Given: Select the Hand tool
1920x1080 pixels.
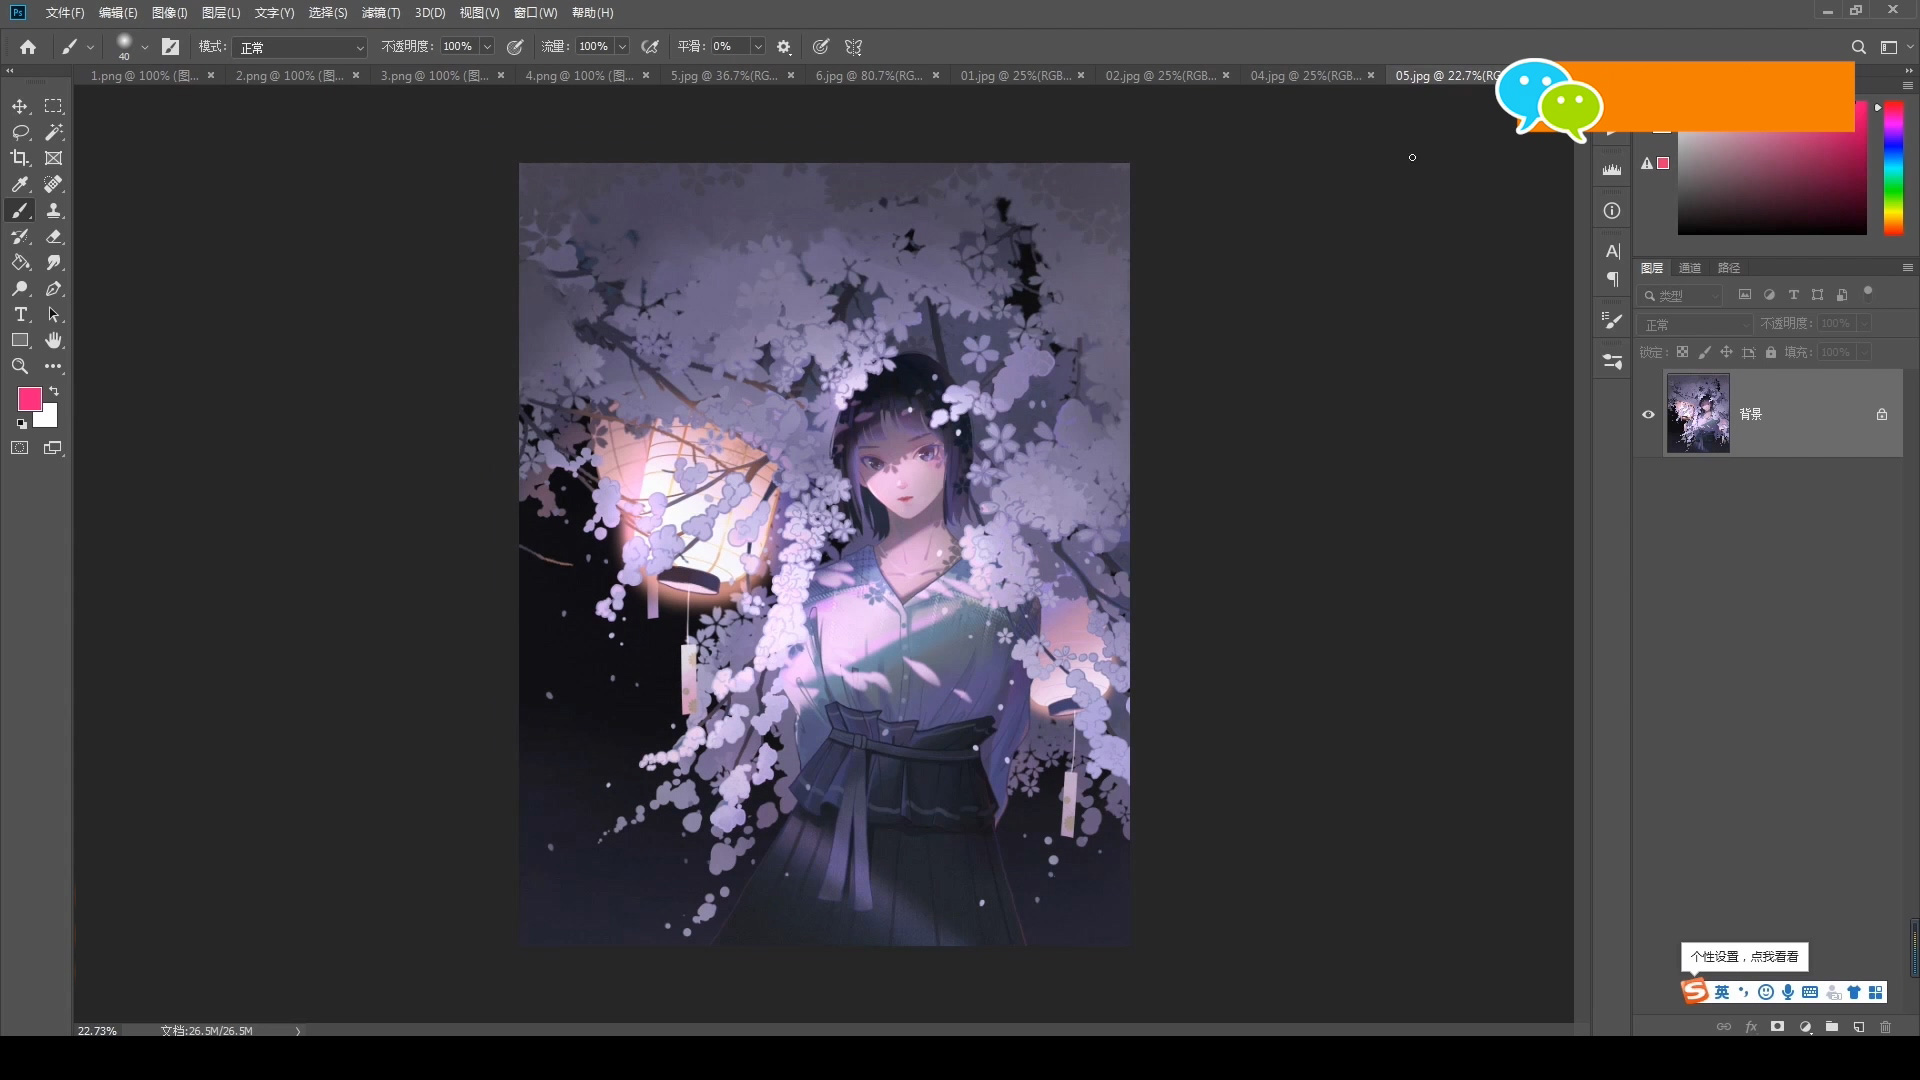Looking at the screenshot, I should (54, 340).
